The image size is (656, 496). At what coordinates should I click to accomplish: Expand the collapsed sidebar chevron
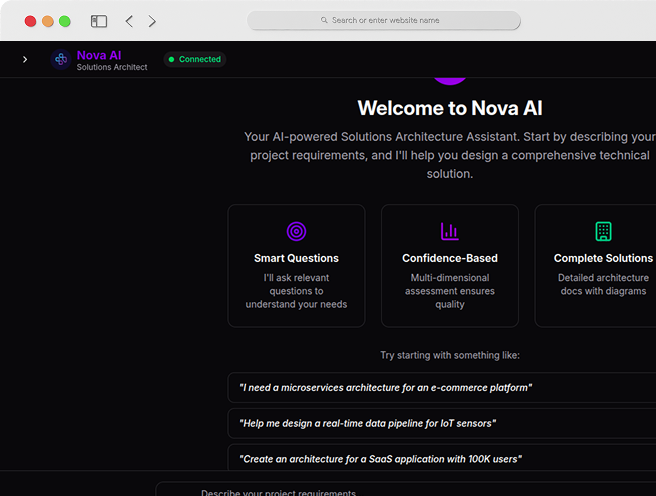coord(25,59)
